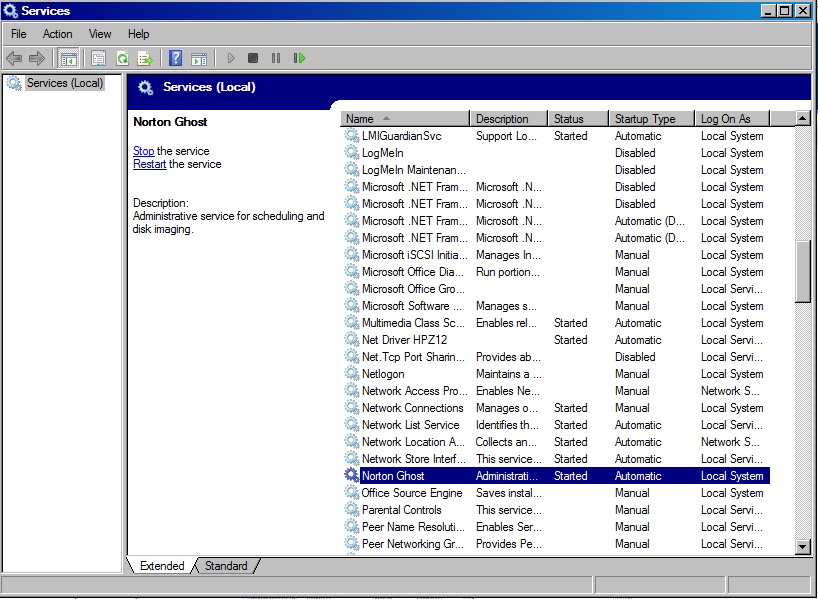Viewport: 818px width, 599px height.
Task: Select the LogMeIn service row
Action: [557, 153]
